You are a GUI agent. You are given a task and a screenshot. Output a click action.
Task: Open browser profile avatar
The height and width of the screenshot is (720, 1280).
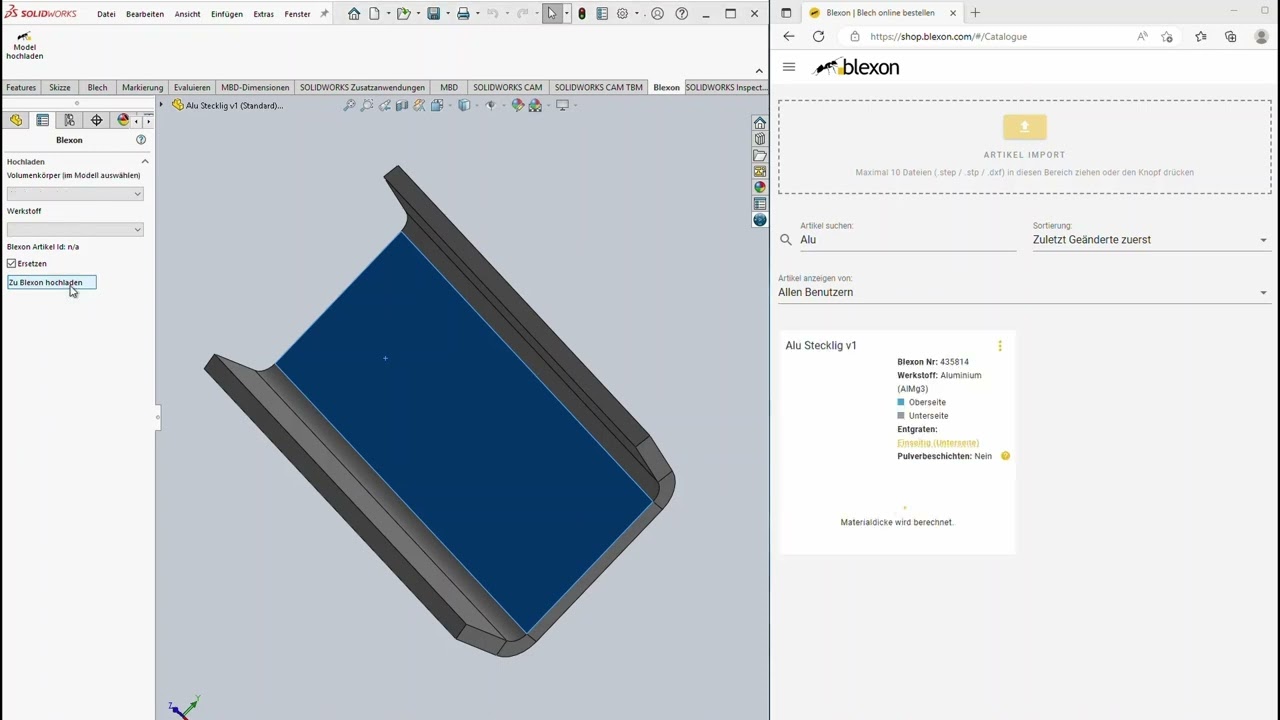pos(1261,37)
